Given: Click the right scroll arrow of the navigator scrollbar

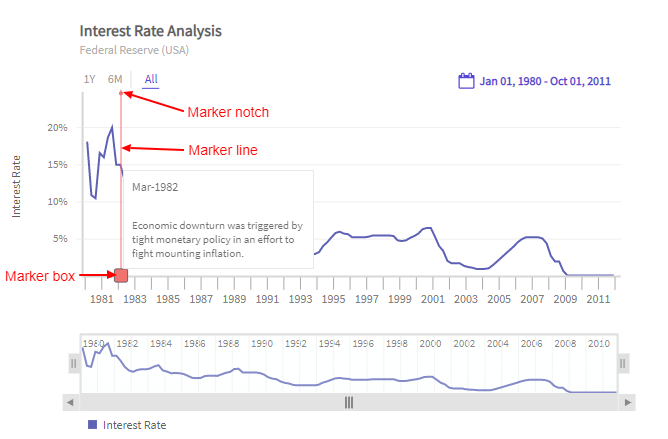Looking at the screenshot, I should pos(627,402).
